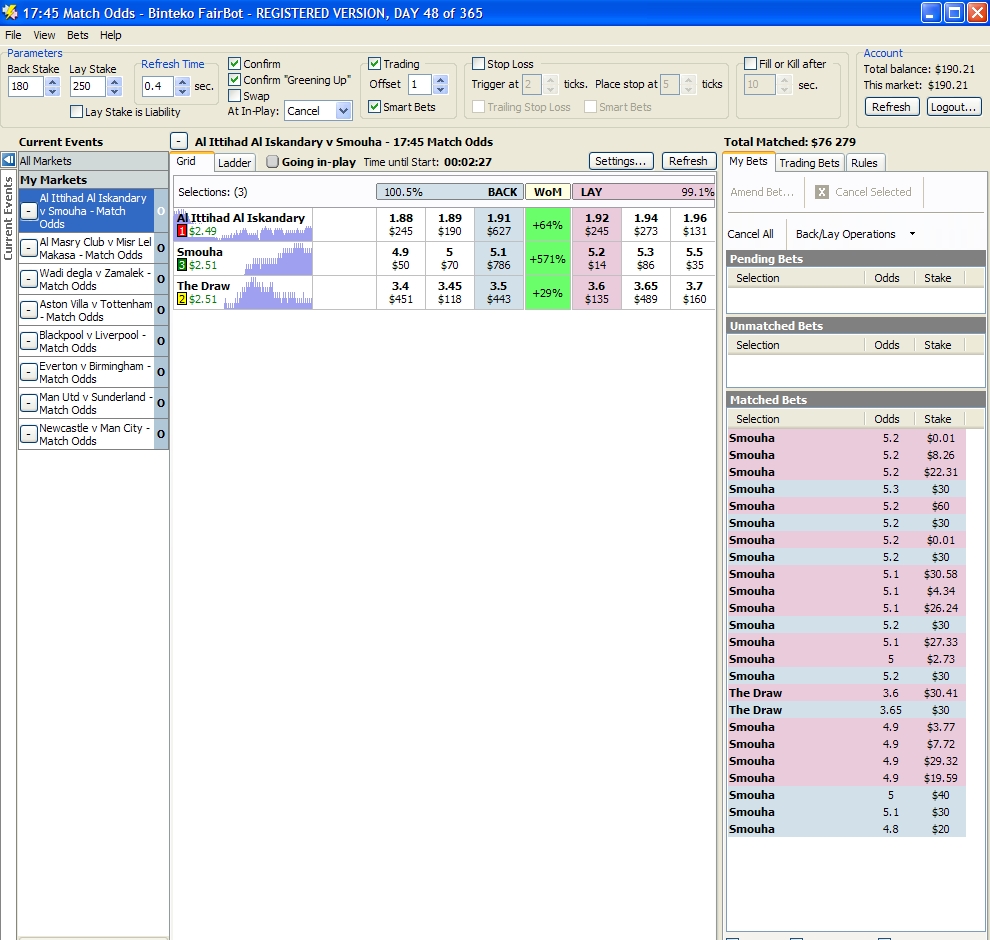Click the minus icon beside Wadi degla v Zamalek

pyautogui.click(x=28, y=280)
